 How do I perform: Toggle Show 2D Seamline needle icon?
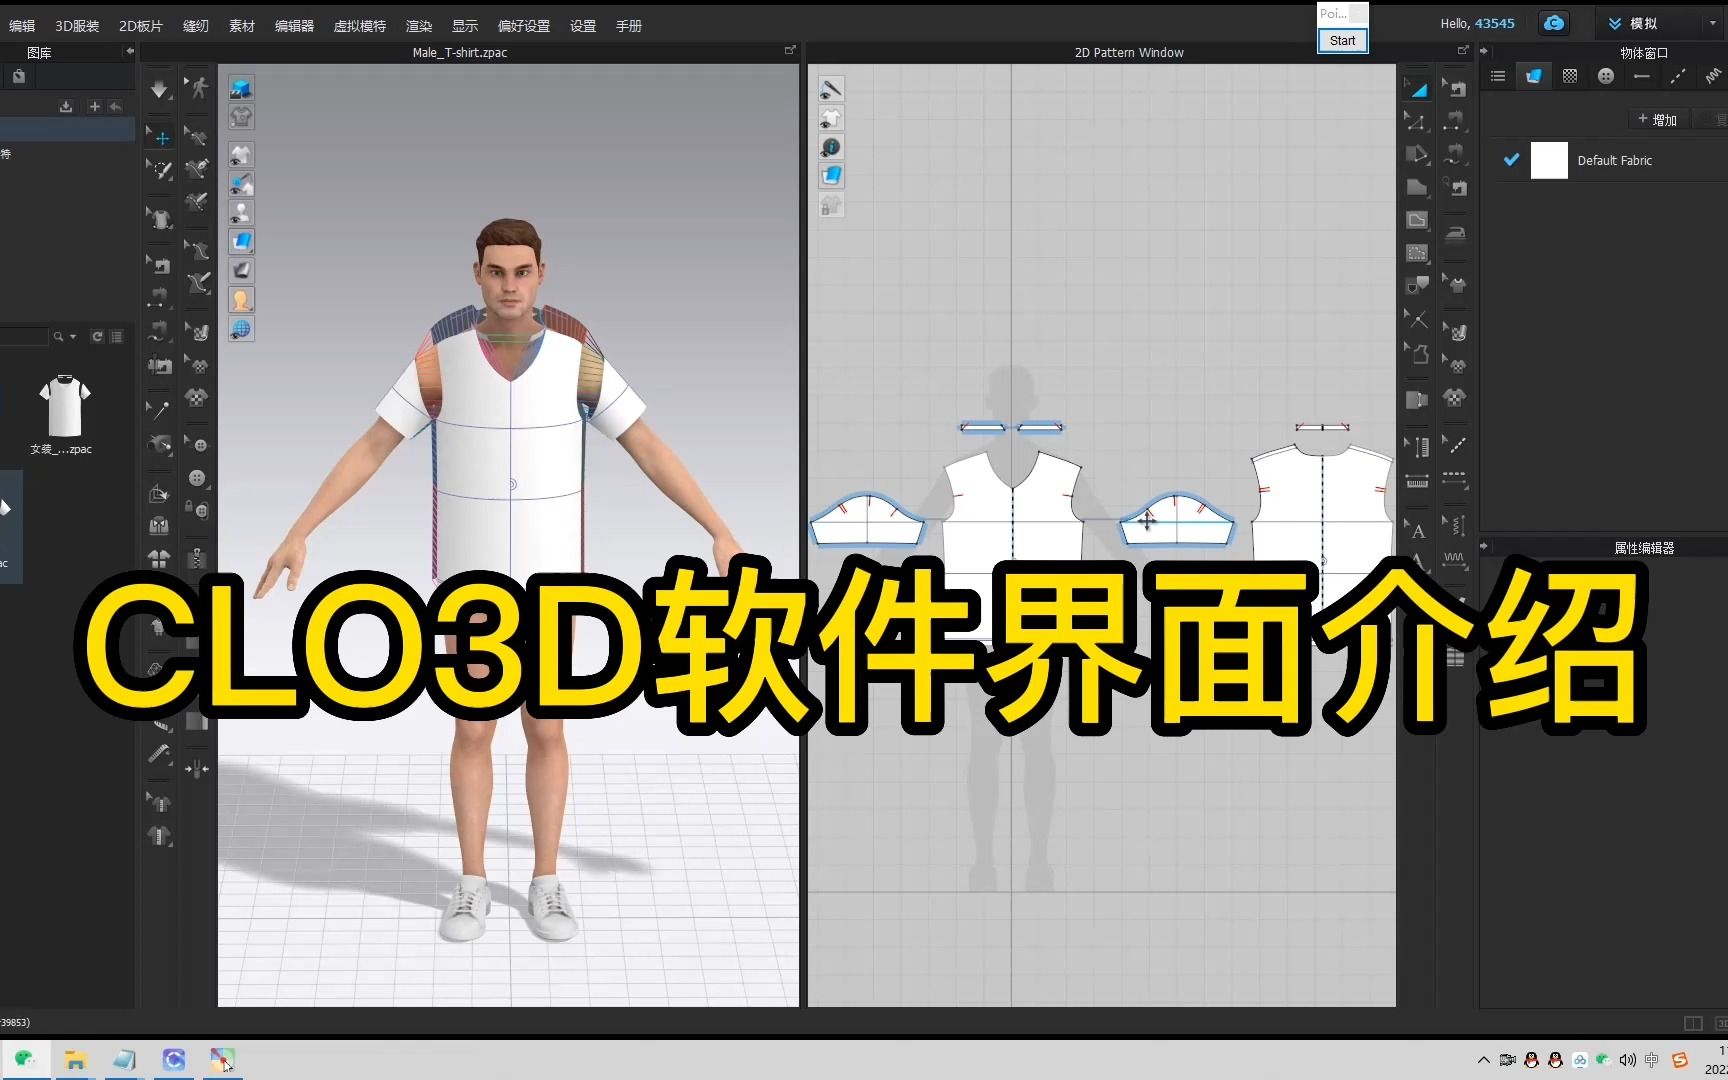tap(831, 89)
